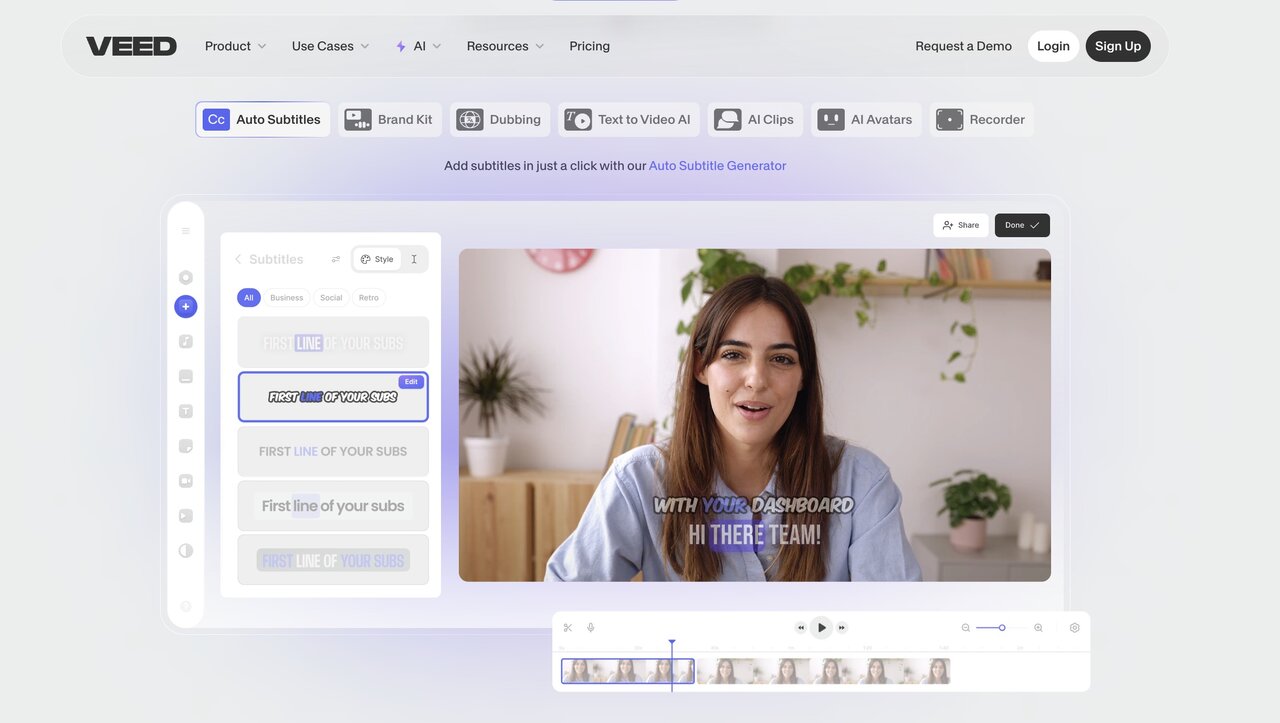Viewport: 1280px width, 723px height.
Task: Open the Auto Subtitle Generator link
Action: click(717, 166)
